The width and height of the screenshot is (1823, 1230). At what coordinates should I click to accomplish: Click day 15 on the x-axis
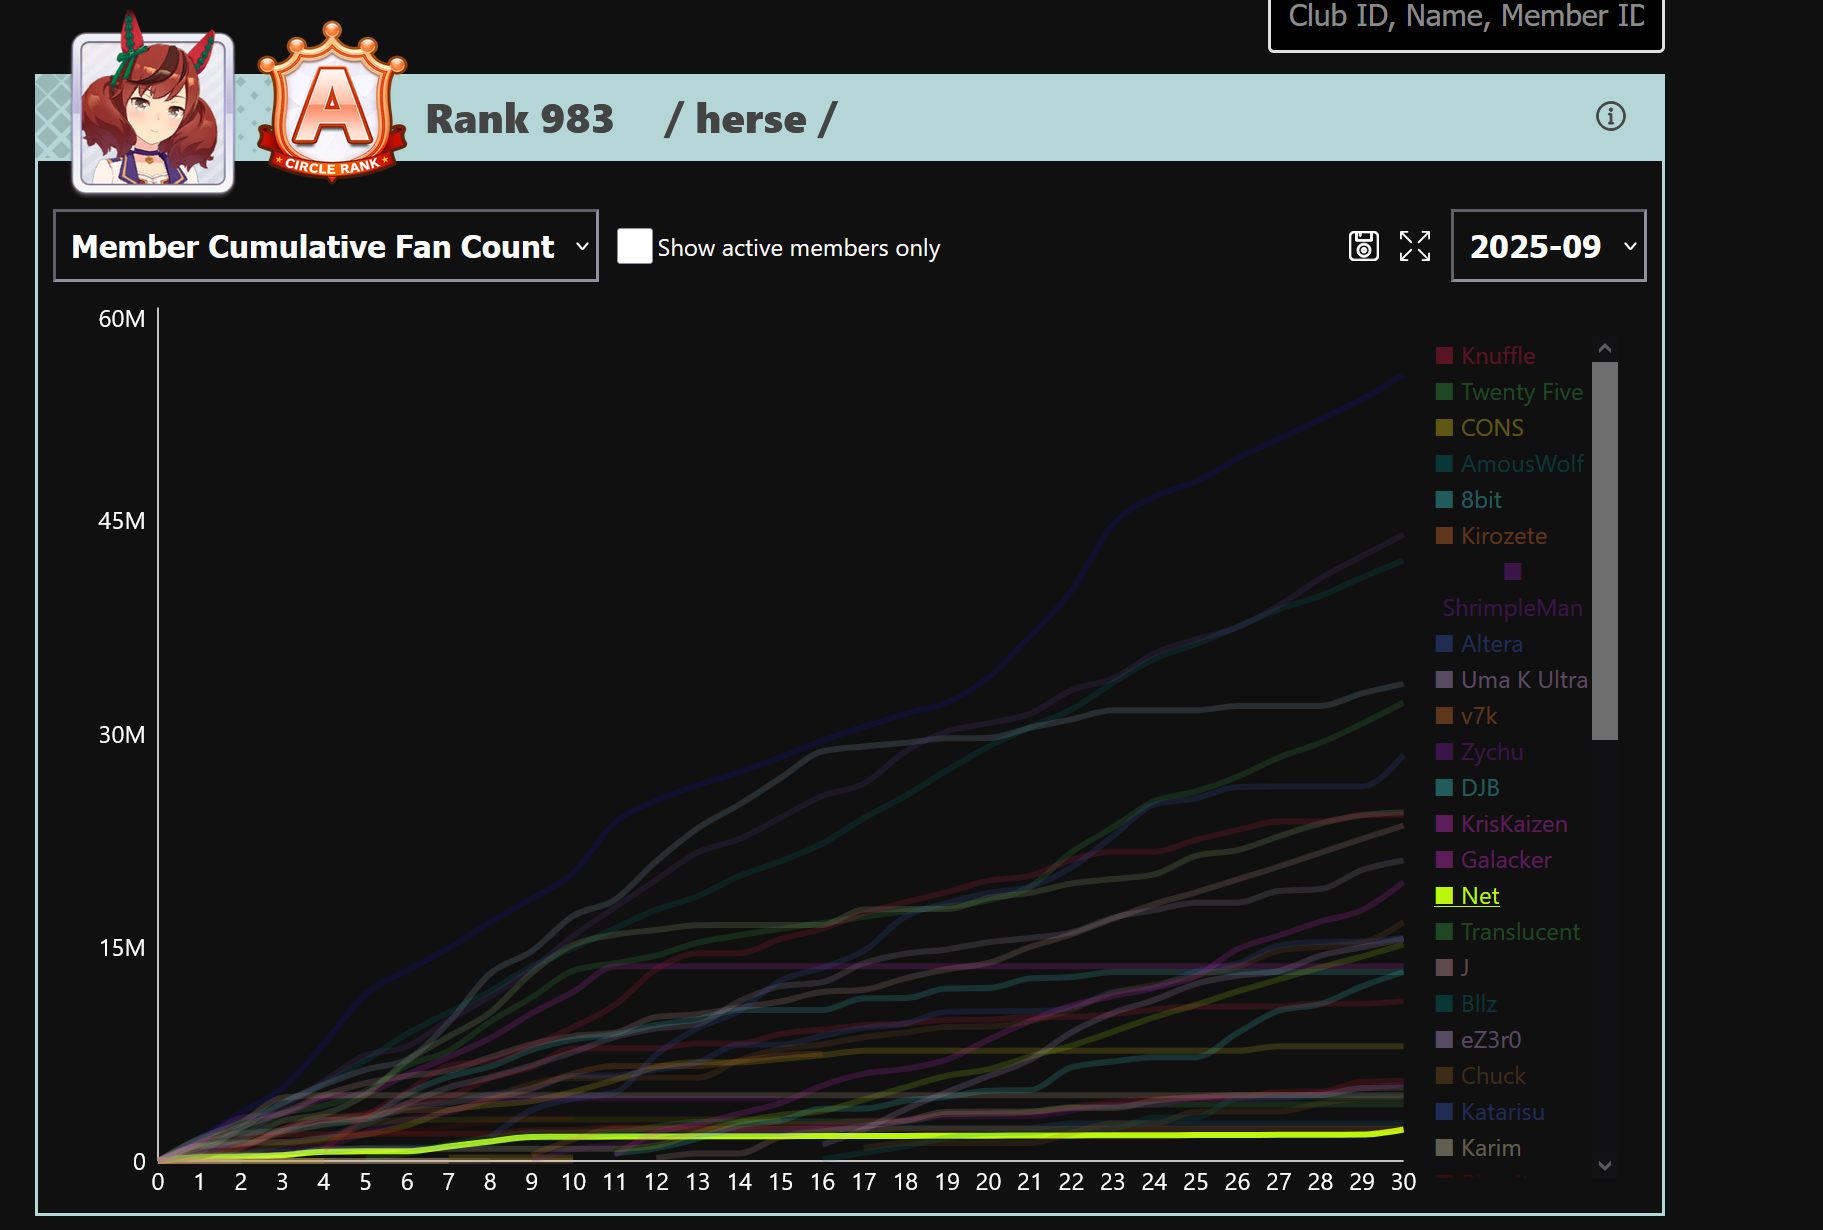[x=781, y=1182]
